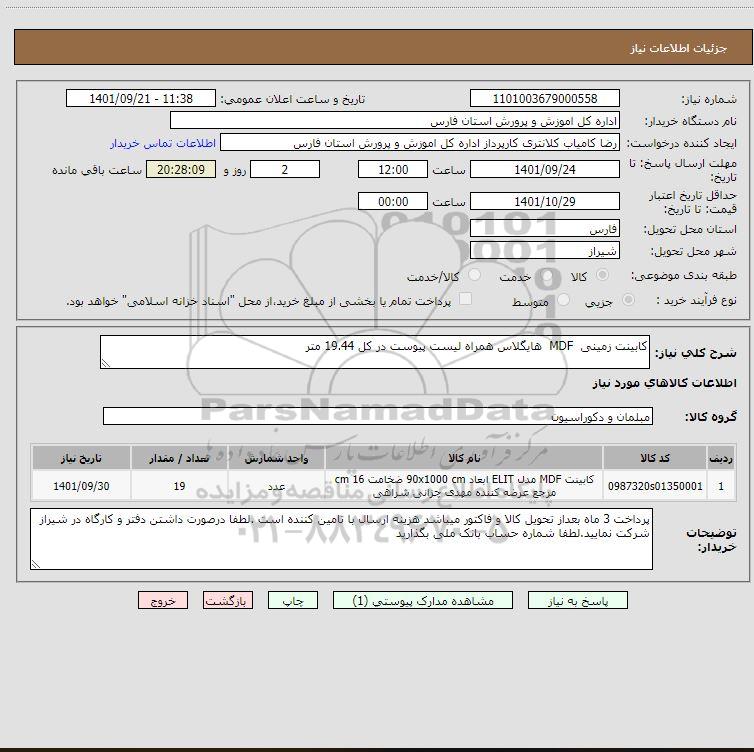The width and height of the screenshot is (754, 752).
Task: Click the price validity date 1401/10/29 field
Action: (x=545, y=201)
